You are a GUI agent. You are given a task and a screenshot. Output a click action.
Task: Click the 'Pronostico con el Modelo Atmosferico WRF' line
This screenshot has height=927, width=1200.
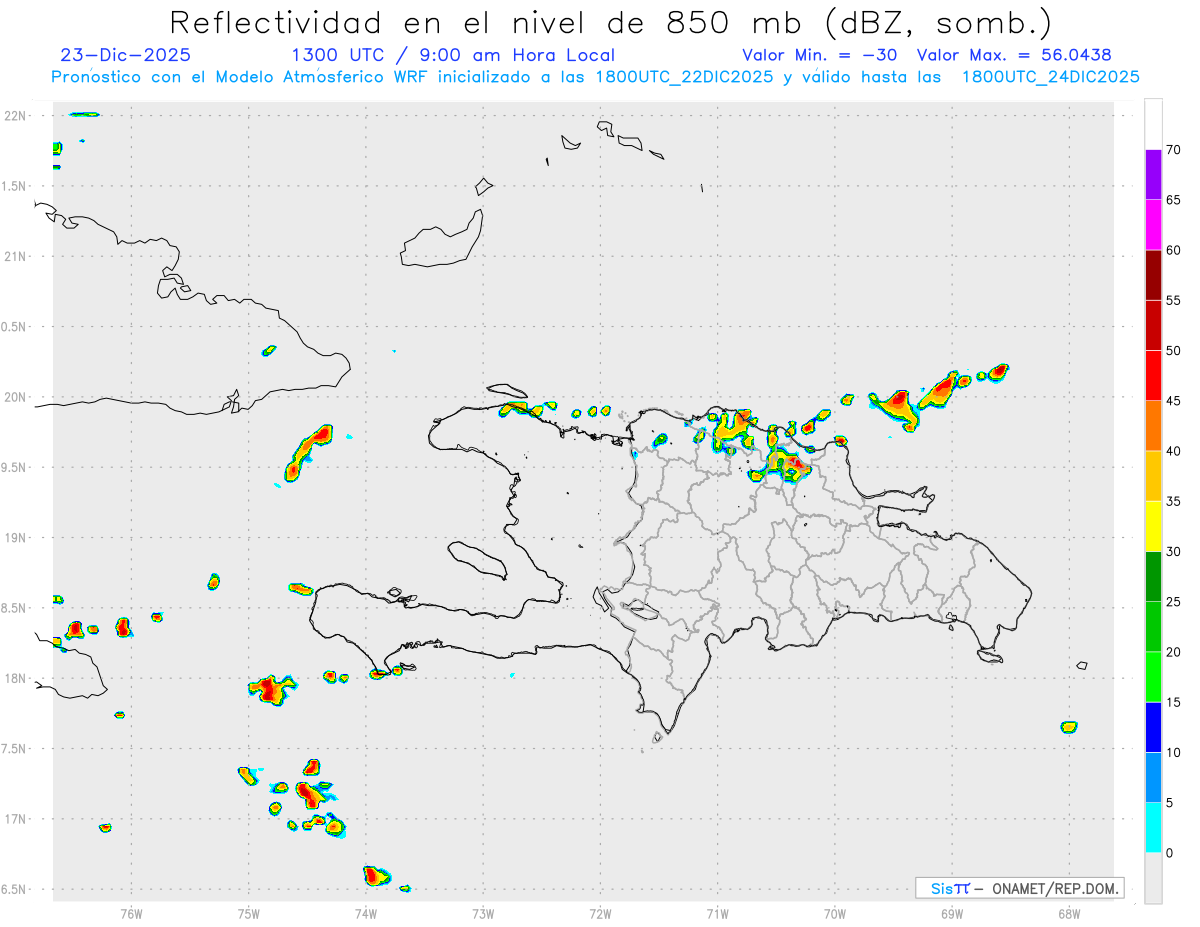point(595,77)
